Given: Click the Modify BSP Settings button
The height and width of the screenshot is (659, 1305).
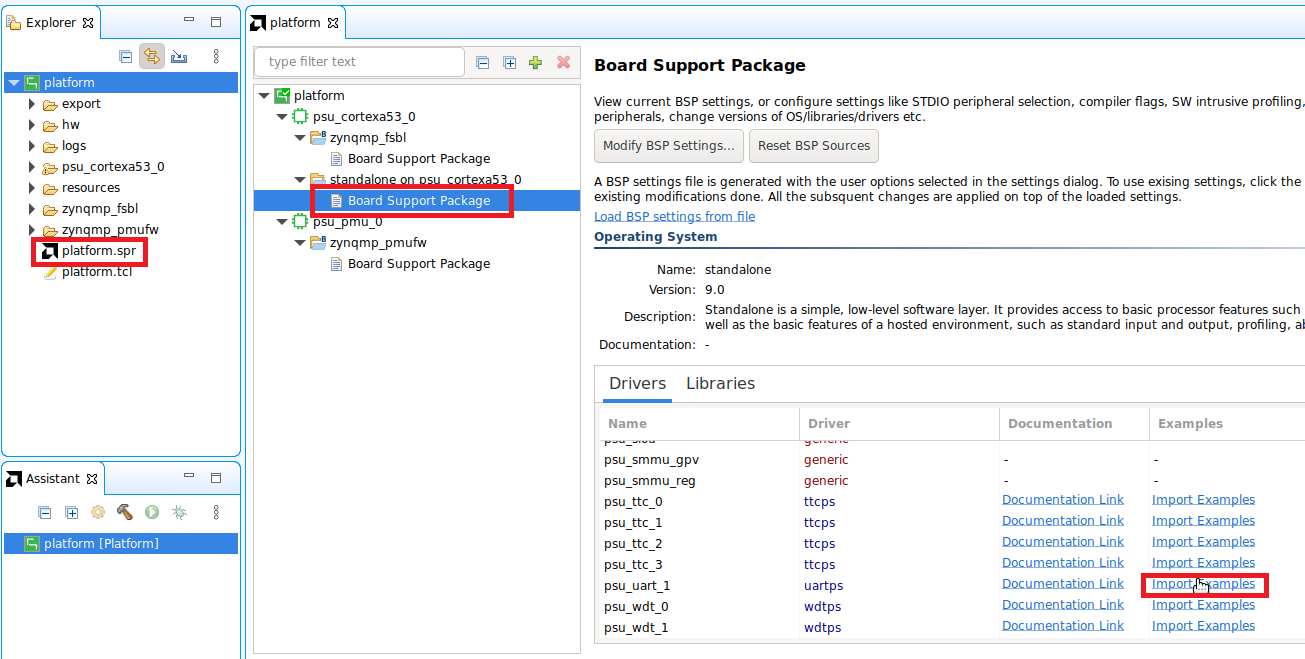Looking at the screenshot, I should [x=668, y=146].
